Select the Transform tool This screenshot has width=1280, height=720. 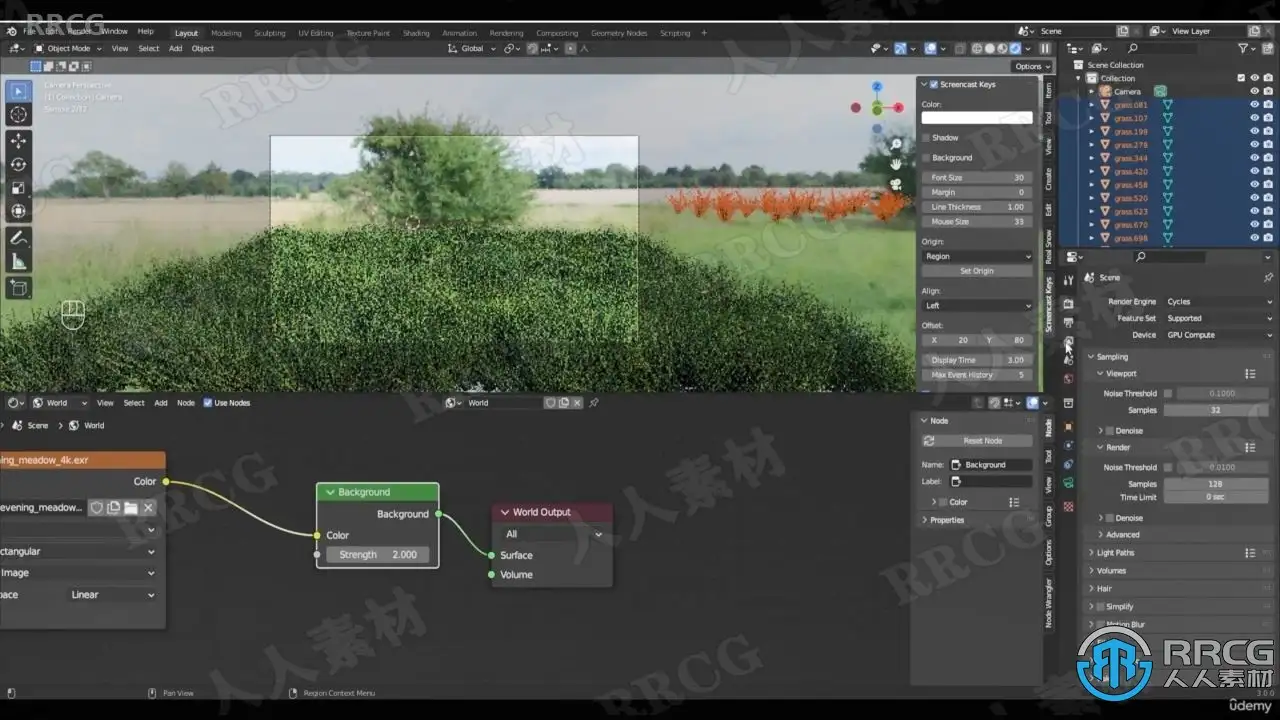point(18,211)
